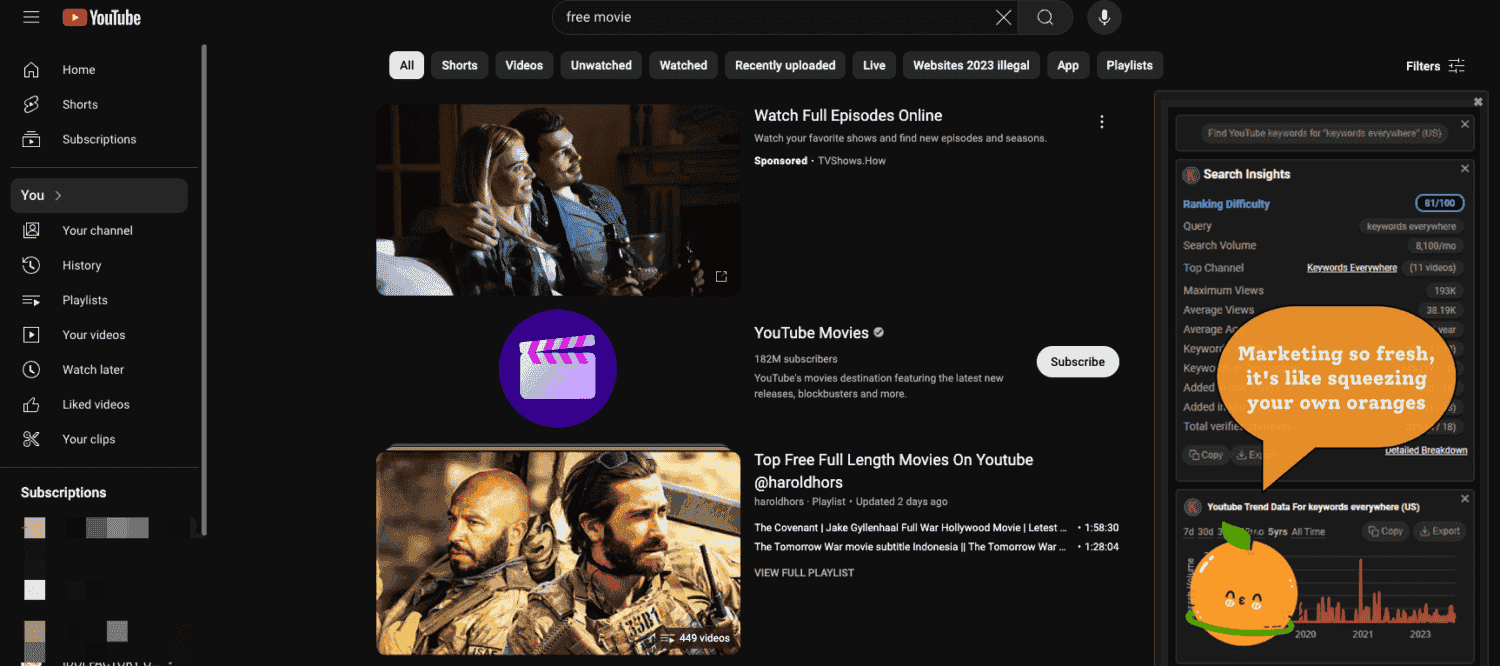The height and width of the screenshot is (666, 1500).
Task: Clear the search box text
Action: click(x=1003, y=17)
